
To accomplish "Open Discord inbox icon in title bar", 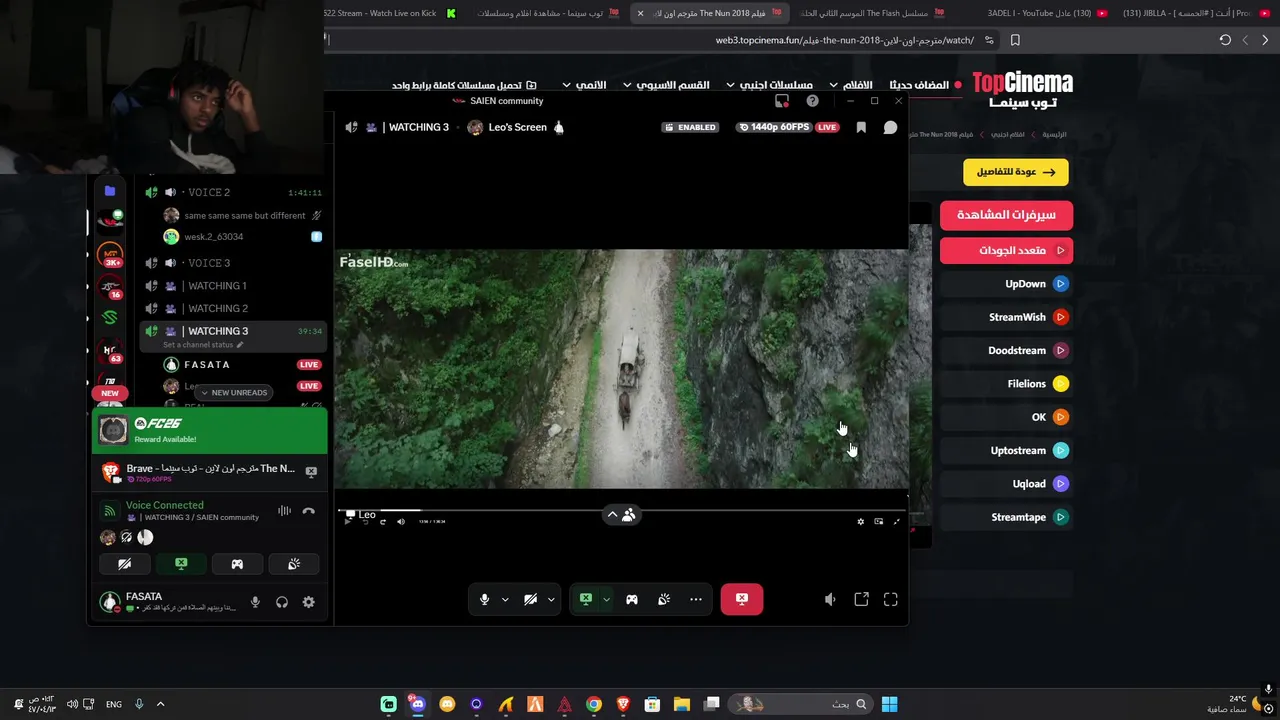I will [x=782, y=101].
